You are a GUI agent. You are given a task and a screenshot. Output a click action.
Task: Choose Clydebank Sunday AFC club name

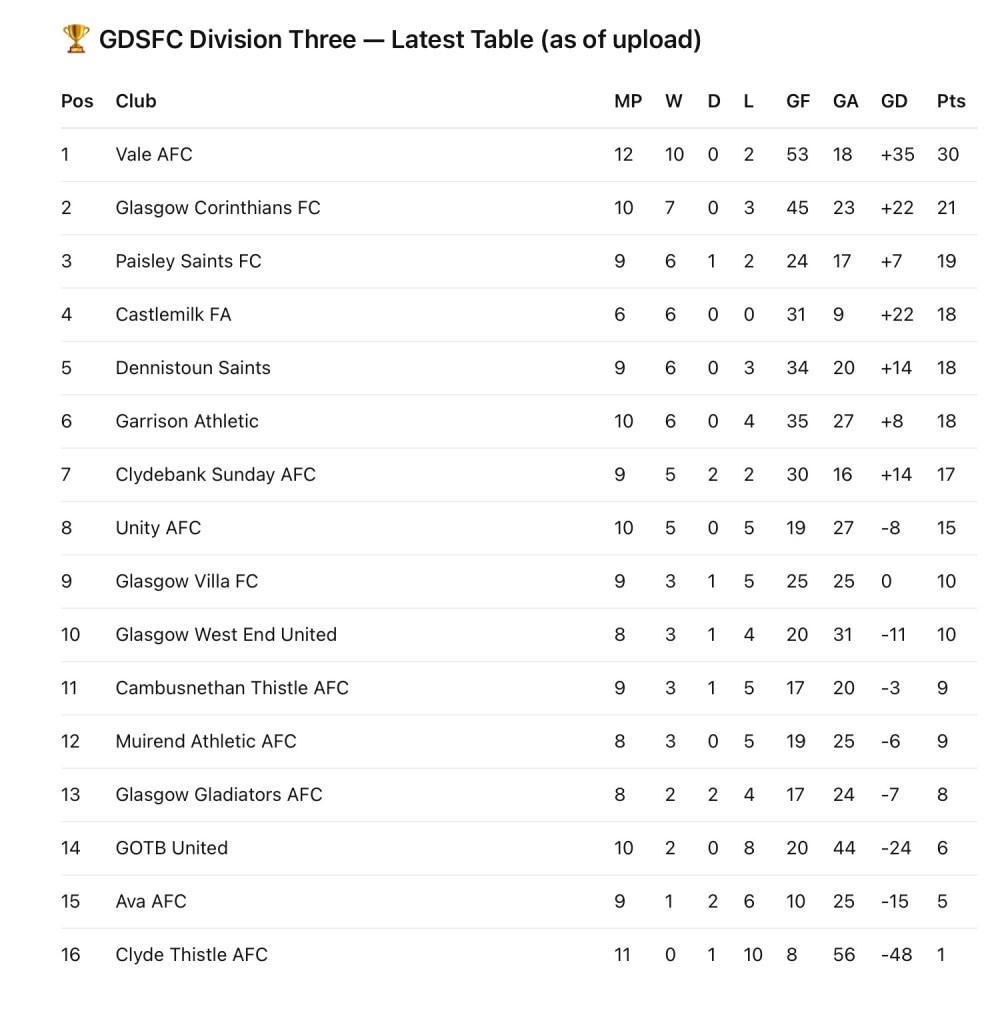[x=215, y=474]
